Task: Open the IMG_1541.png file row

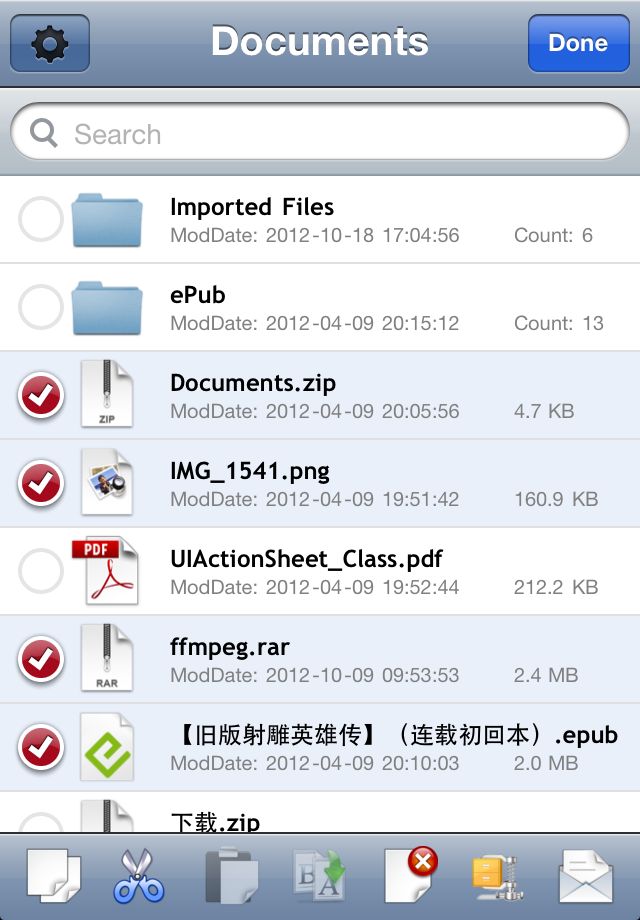Action: click(320, 483)
